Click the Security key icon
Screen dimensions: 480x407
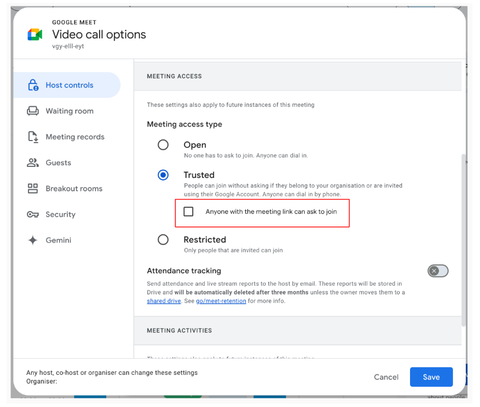tap(33, 214)
